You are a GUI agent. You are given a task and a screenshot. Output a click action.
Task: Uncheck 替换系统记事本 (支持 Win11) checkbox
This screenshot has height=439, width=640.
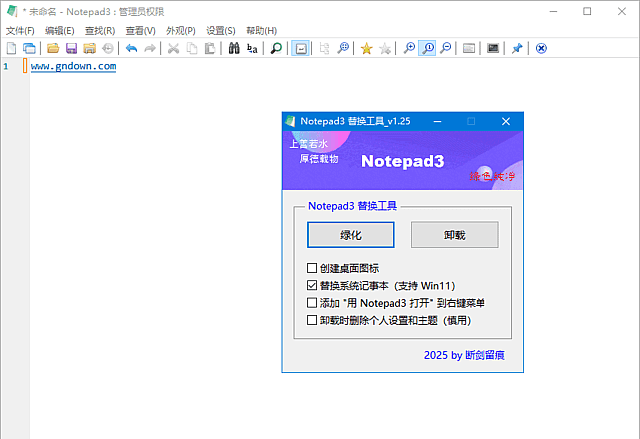pyautogui.click(x=312, y=285)
